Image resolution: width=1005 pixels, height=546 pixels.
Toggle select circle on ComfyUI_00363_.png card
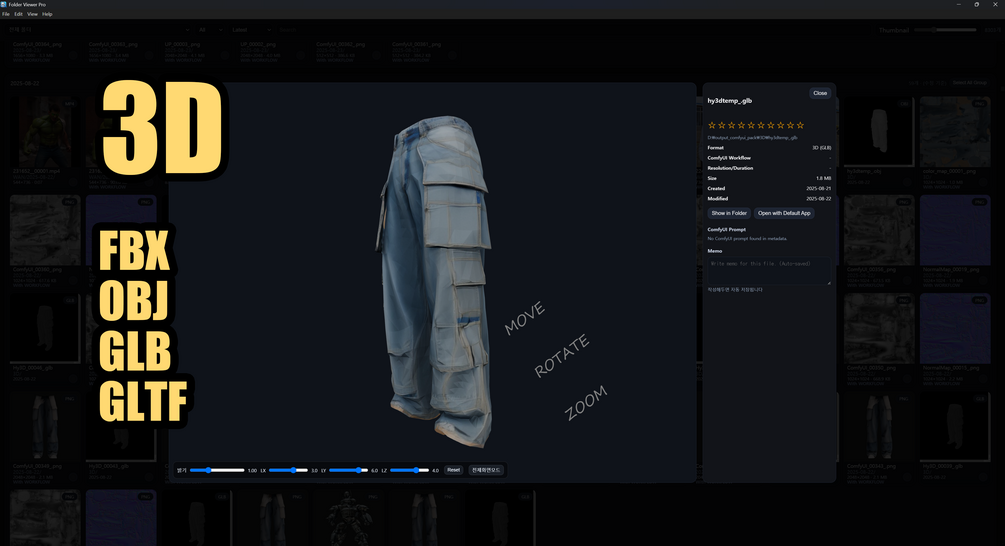148,56
